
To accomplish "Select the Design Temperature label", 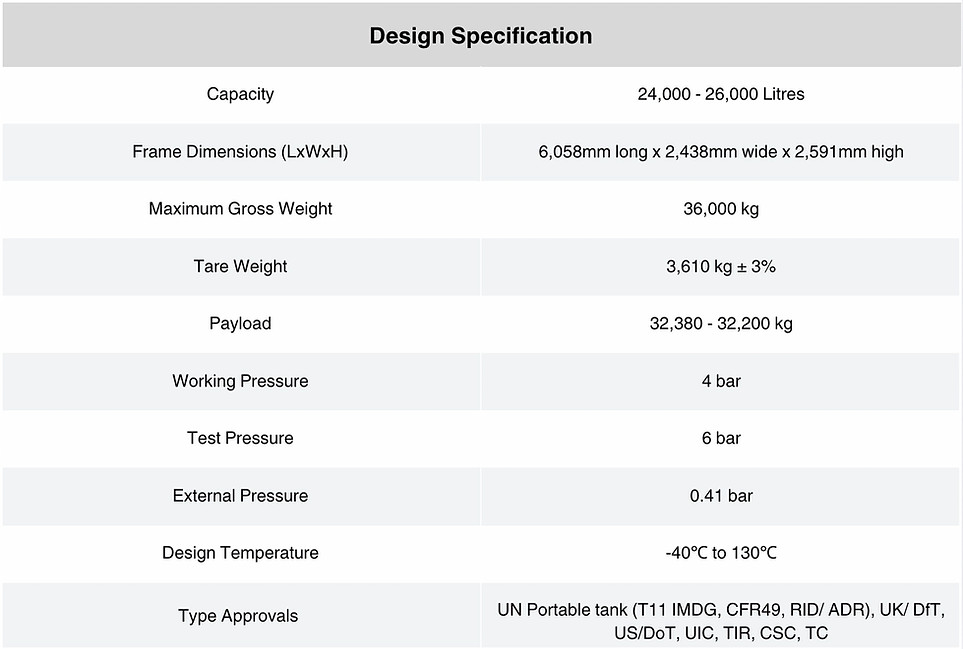I will tap(240, 553).
